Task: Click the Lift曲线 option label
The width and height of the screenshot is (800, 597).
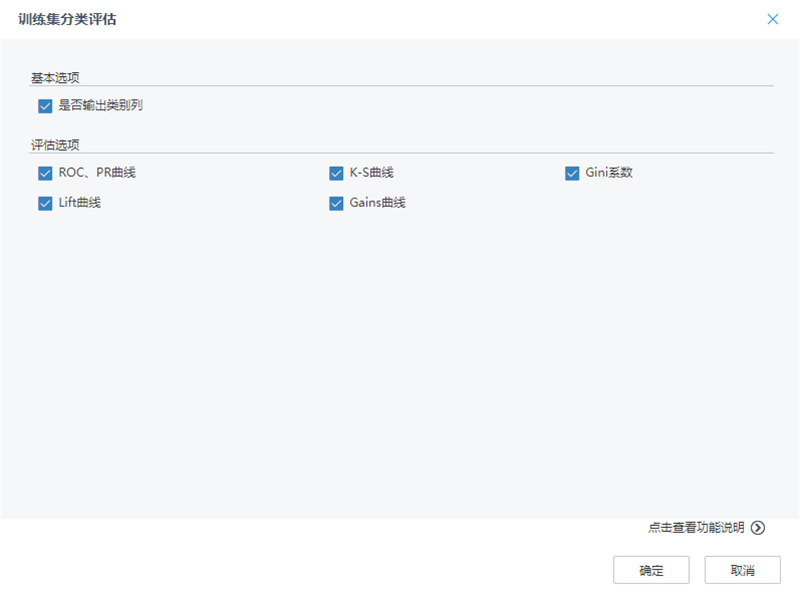Action: click(x=80, y=203)
